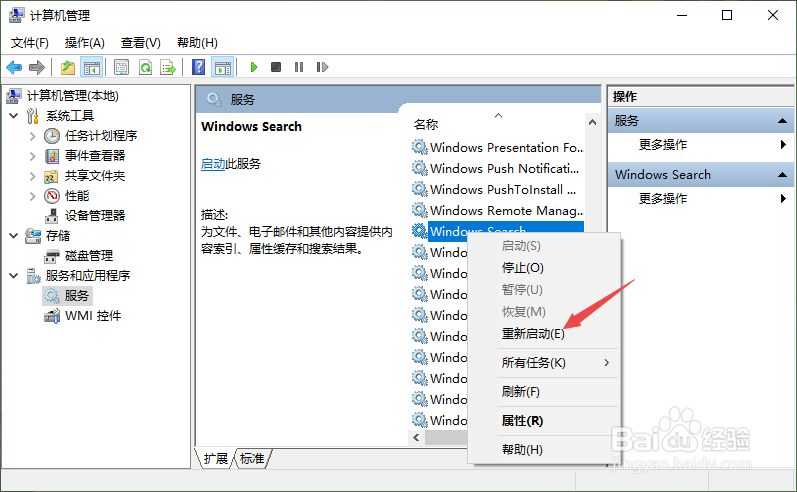The image size is (797, 492).
Task: Click the Forward arrow toolbar icon
Action: 37,67
